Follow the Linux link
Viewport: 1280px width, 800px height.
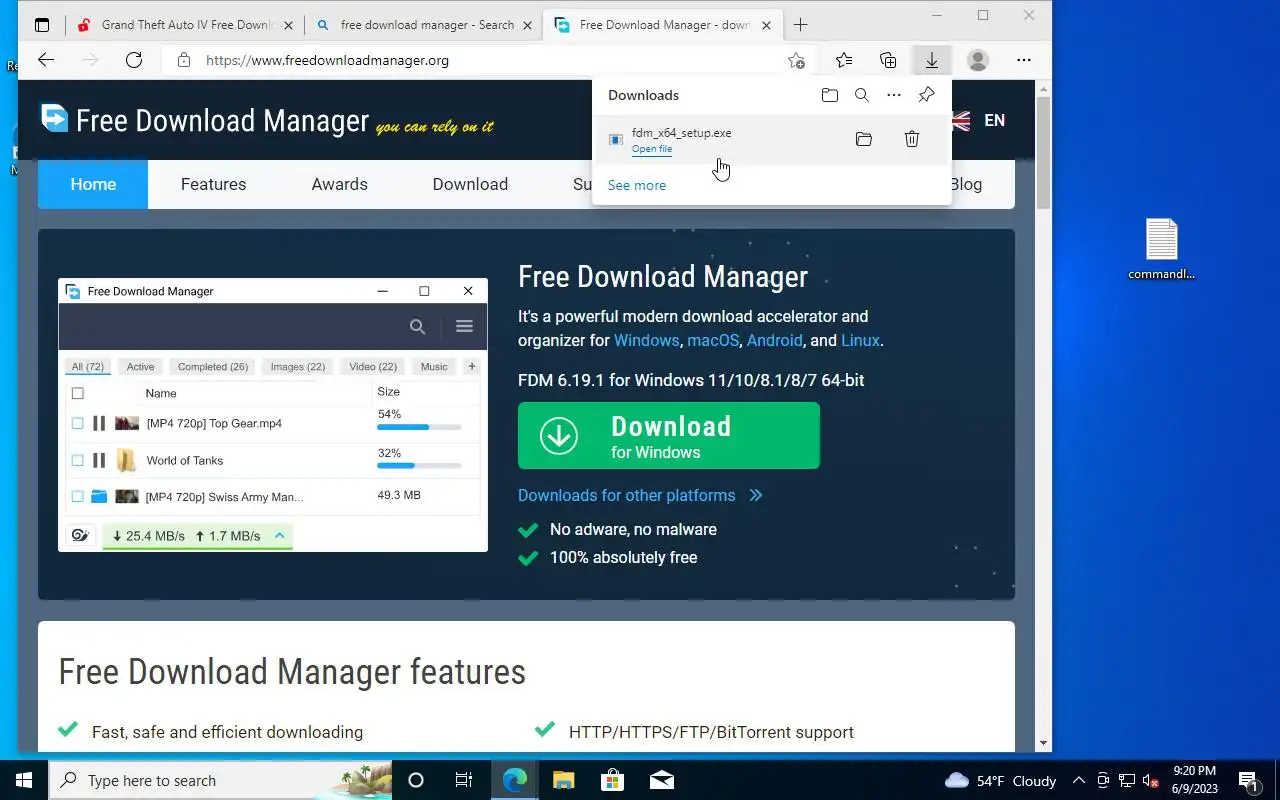[x=860, y=340]
